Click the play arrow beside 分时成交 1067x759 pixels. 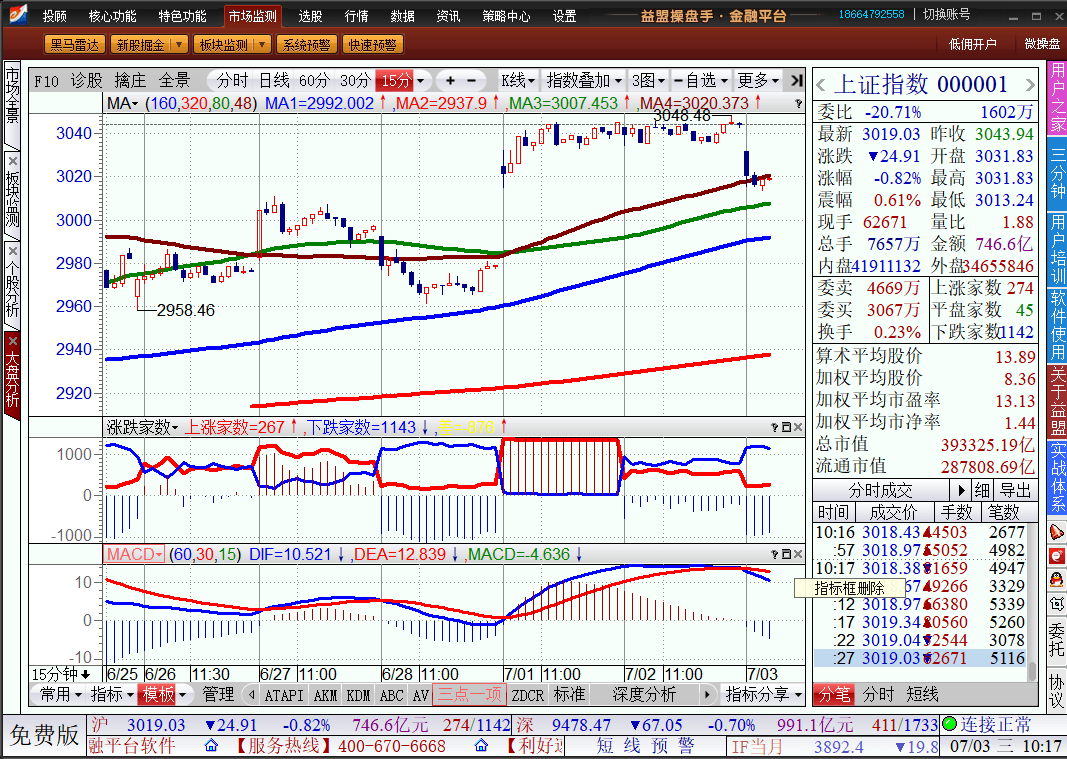(x=961, y=490)
